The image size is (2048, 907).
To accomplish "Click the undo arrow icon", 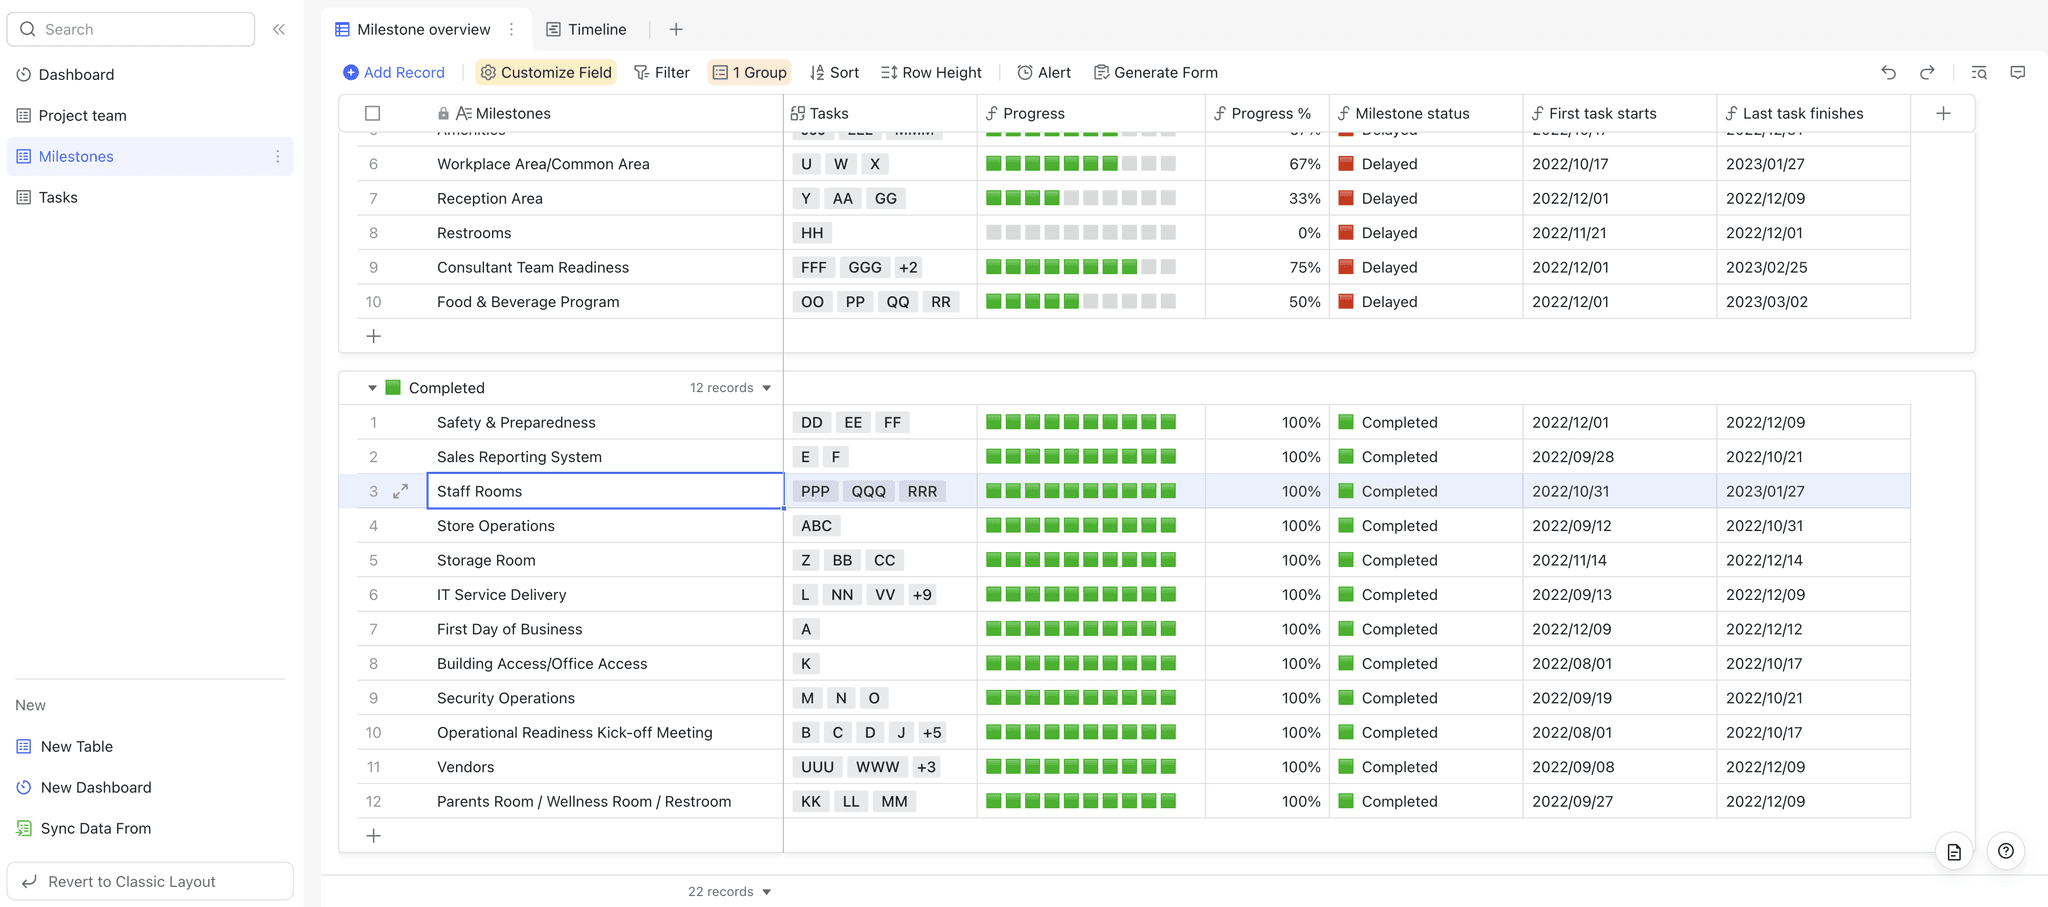I will click(x=1888, y=72).
